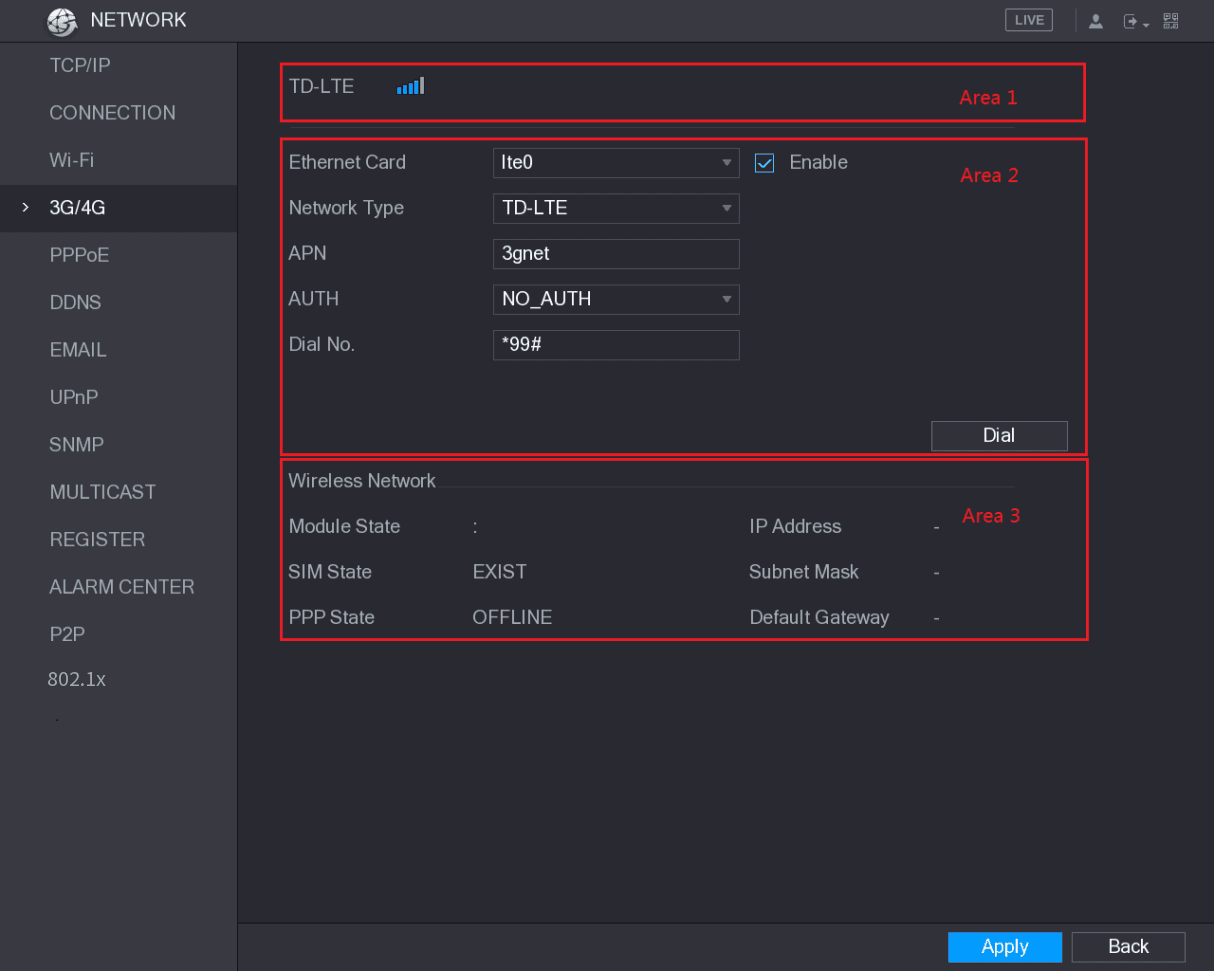Open the Ethernet Card lte0 dropdown
This screenshot has width=1214, height=971.
tap(616, 163)
